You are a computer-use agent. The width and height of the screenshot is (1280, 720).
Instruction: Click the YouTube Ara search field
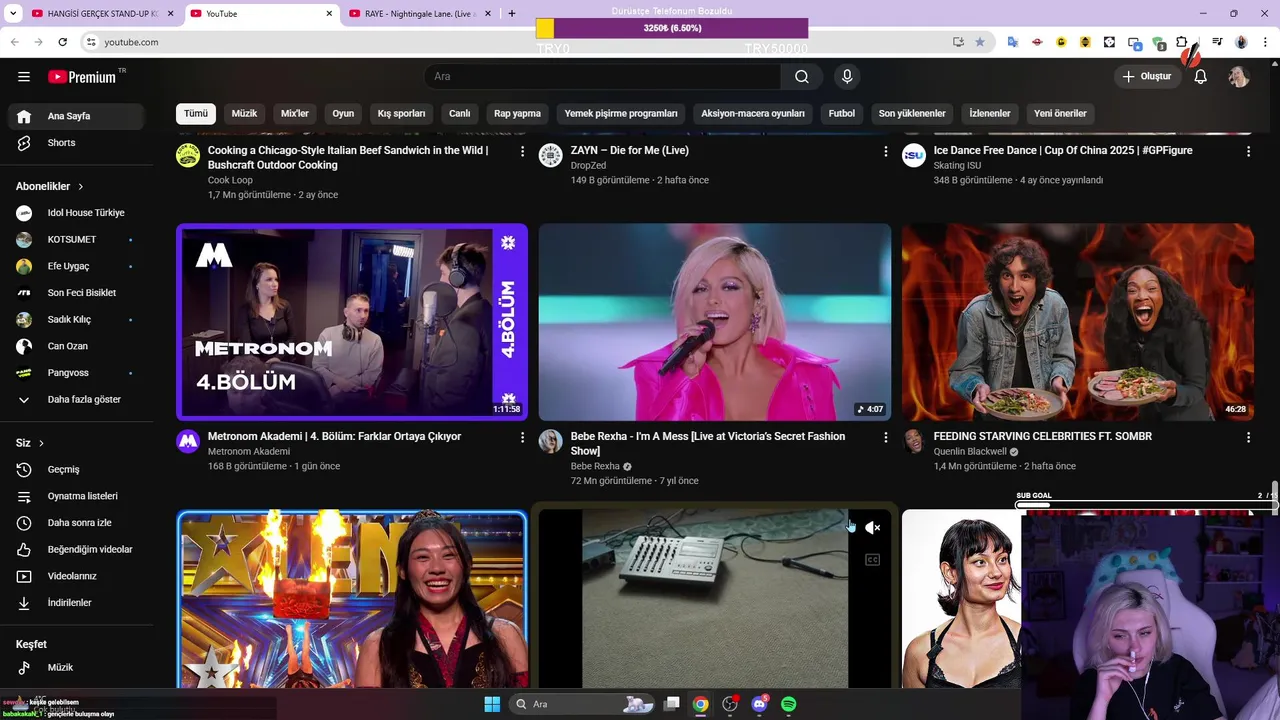(x=602, y=76)
